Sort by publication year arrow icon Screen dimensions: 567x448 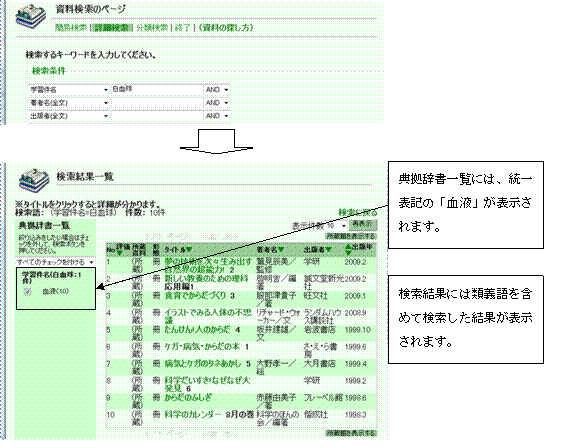[x=348, y=249]
